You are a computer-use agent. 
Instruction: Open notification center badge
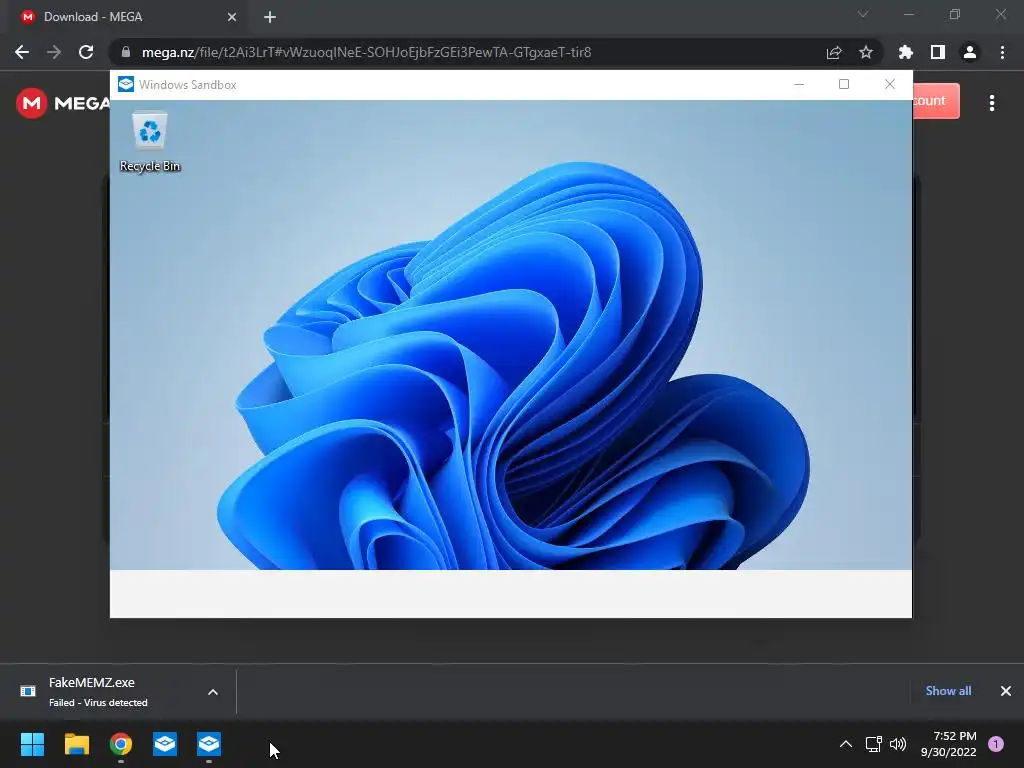[996, 744]
